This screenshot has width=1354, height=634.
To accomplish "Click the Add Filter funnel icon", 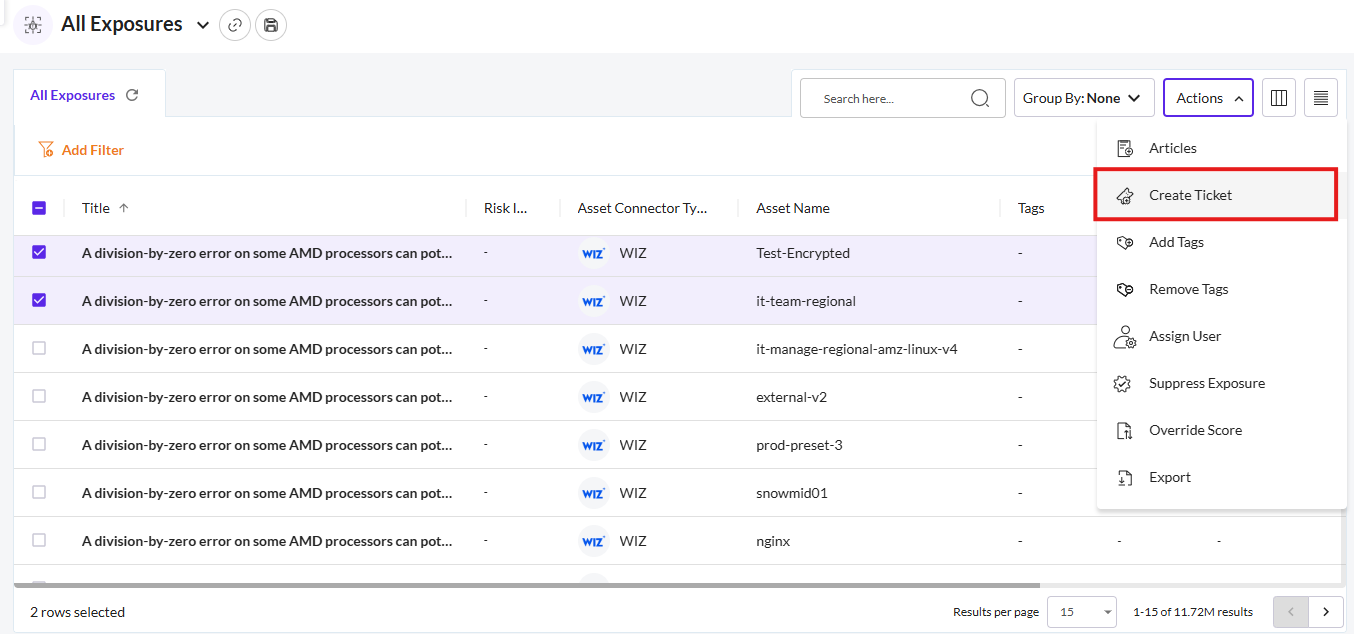I will [46, 150].
